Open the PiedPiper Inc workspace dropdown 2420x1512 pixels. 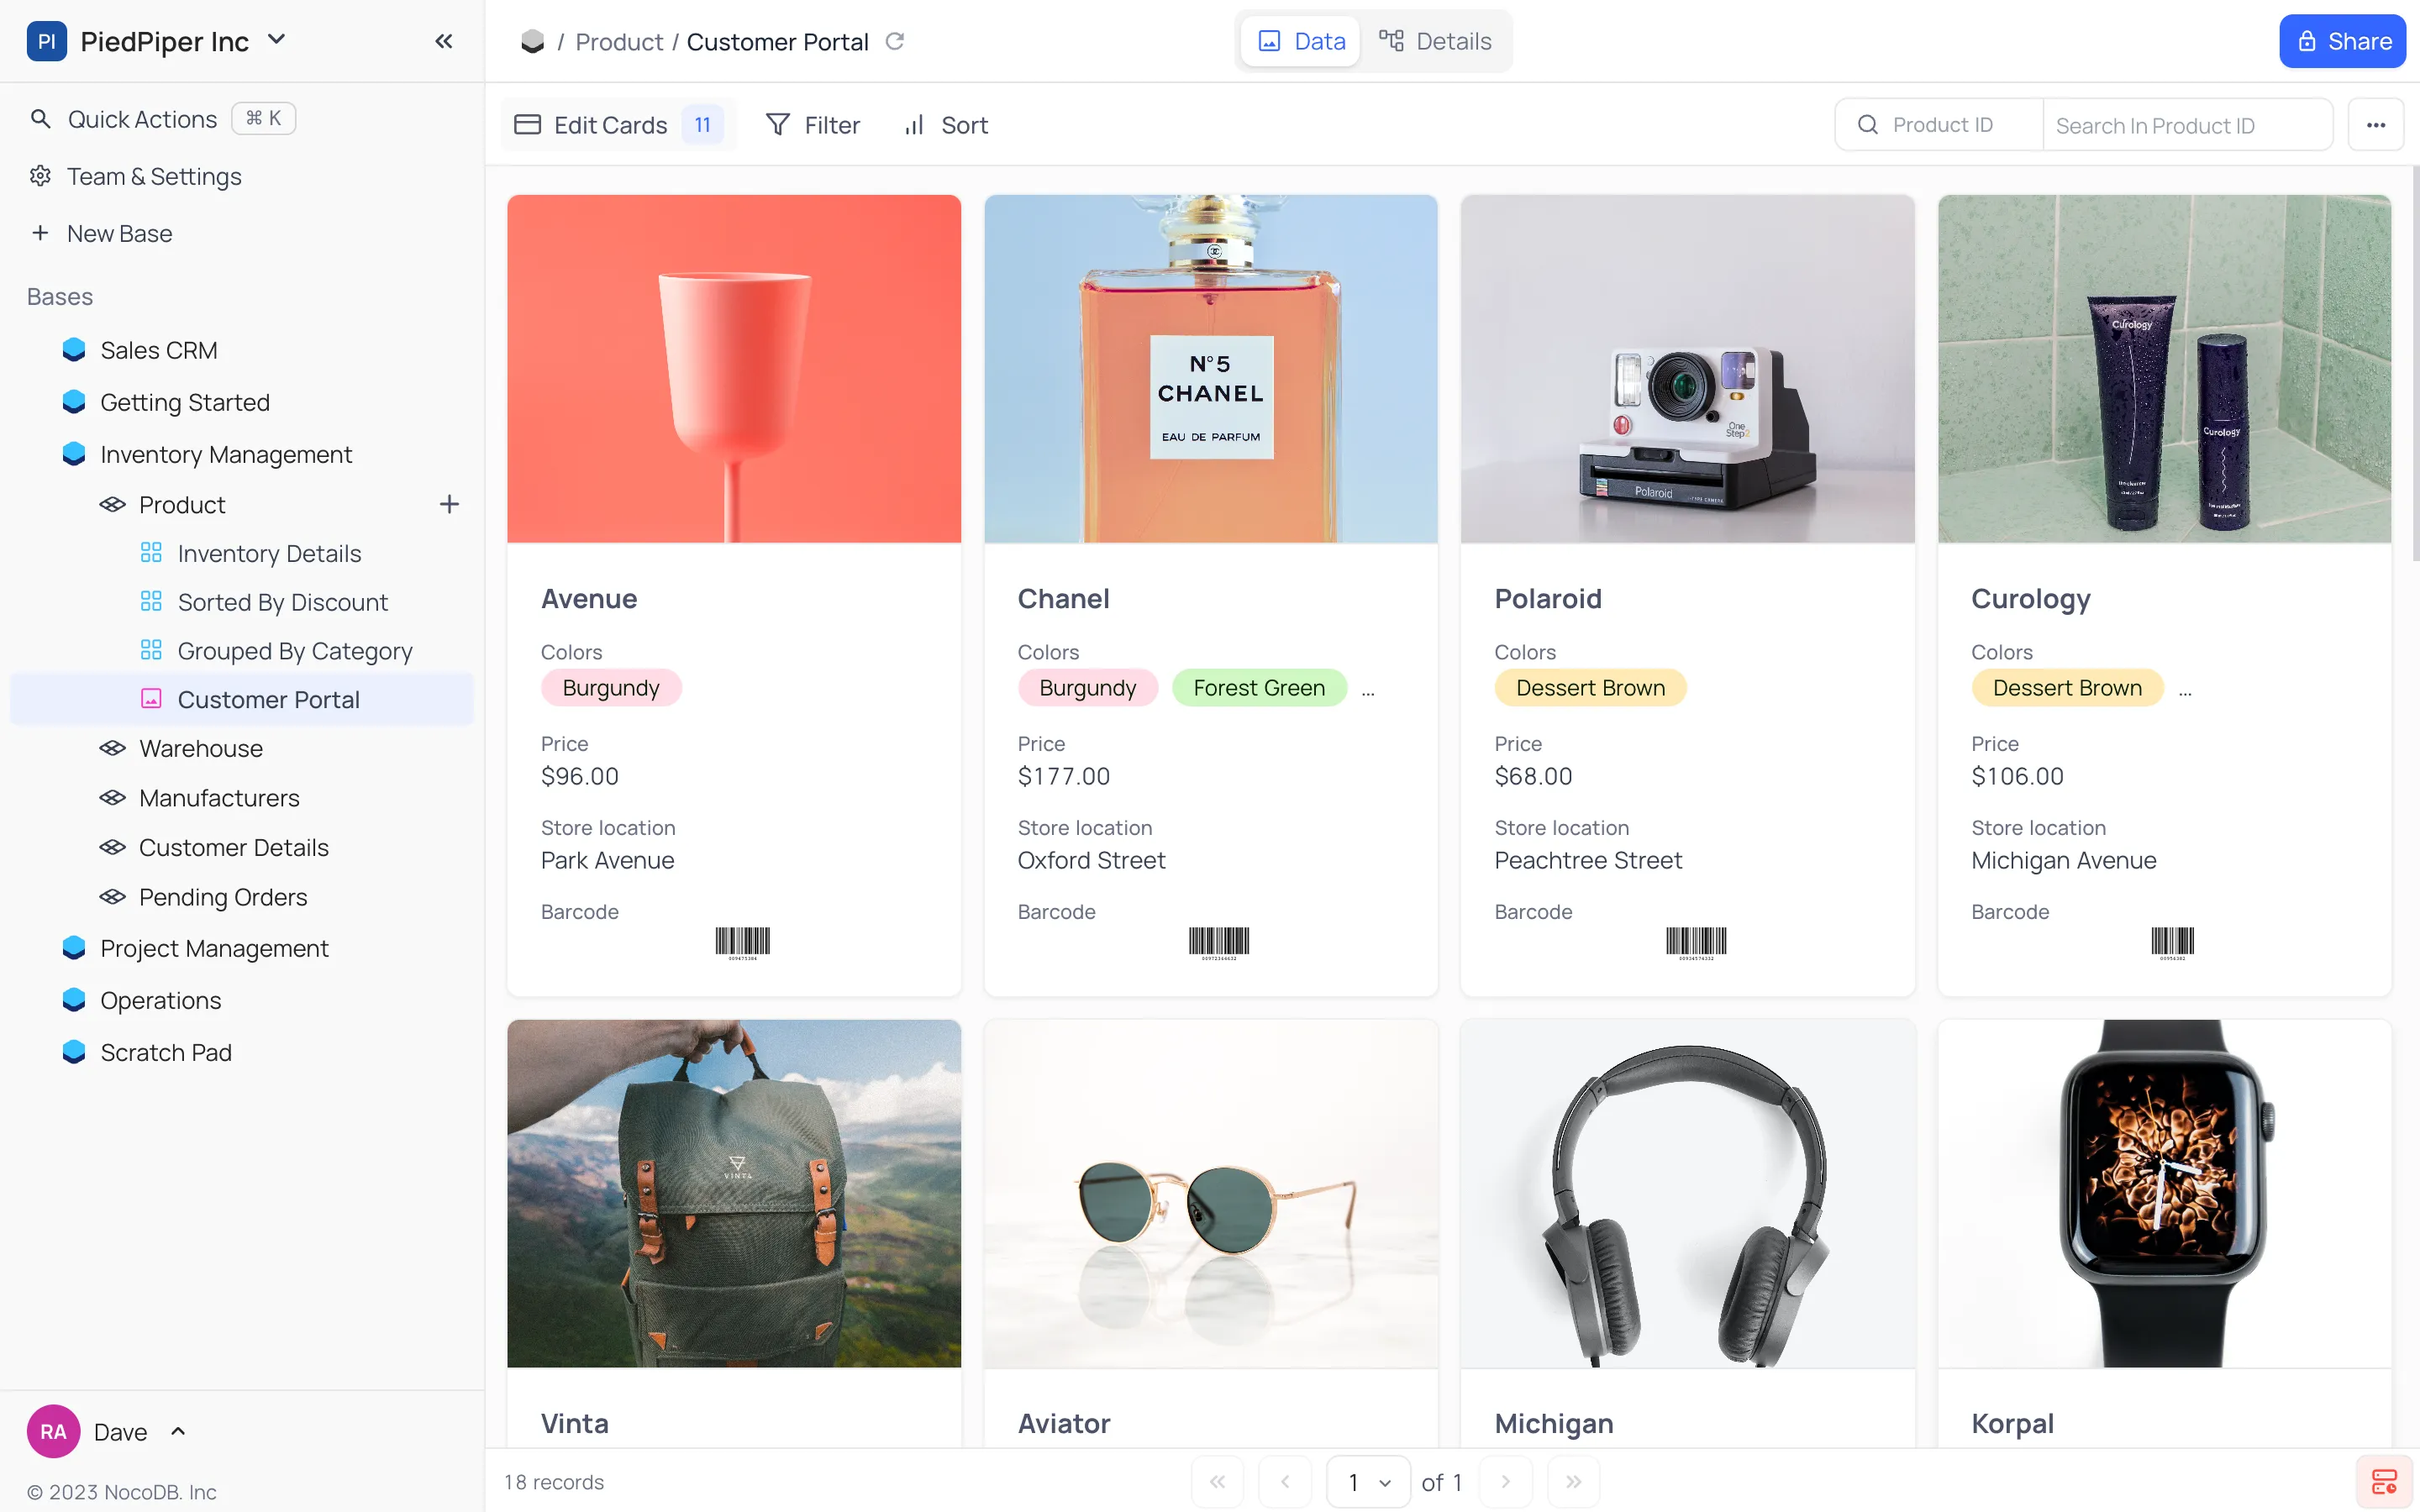(x=277, y=41)
